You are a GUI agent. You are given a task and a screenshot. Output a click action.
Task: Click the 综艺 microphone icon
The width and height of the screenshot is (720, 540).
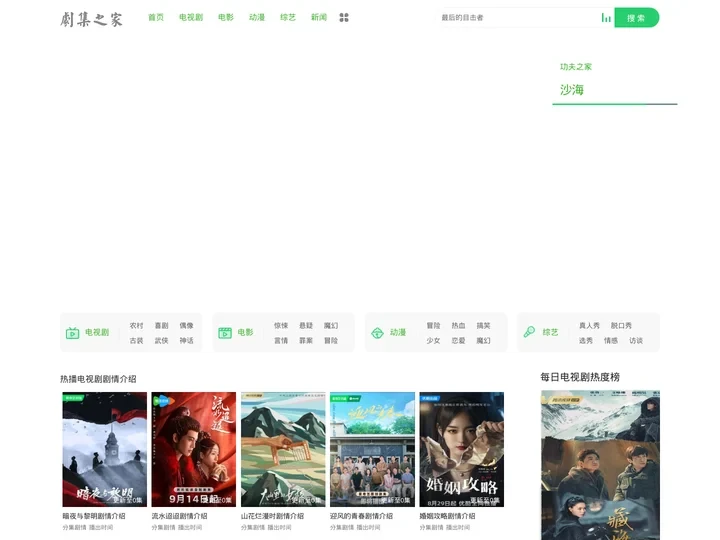pyautogui.click(x=529, y=332)
